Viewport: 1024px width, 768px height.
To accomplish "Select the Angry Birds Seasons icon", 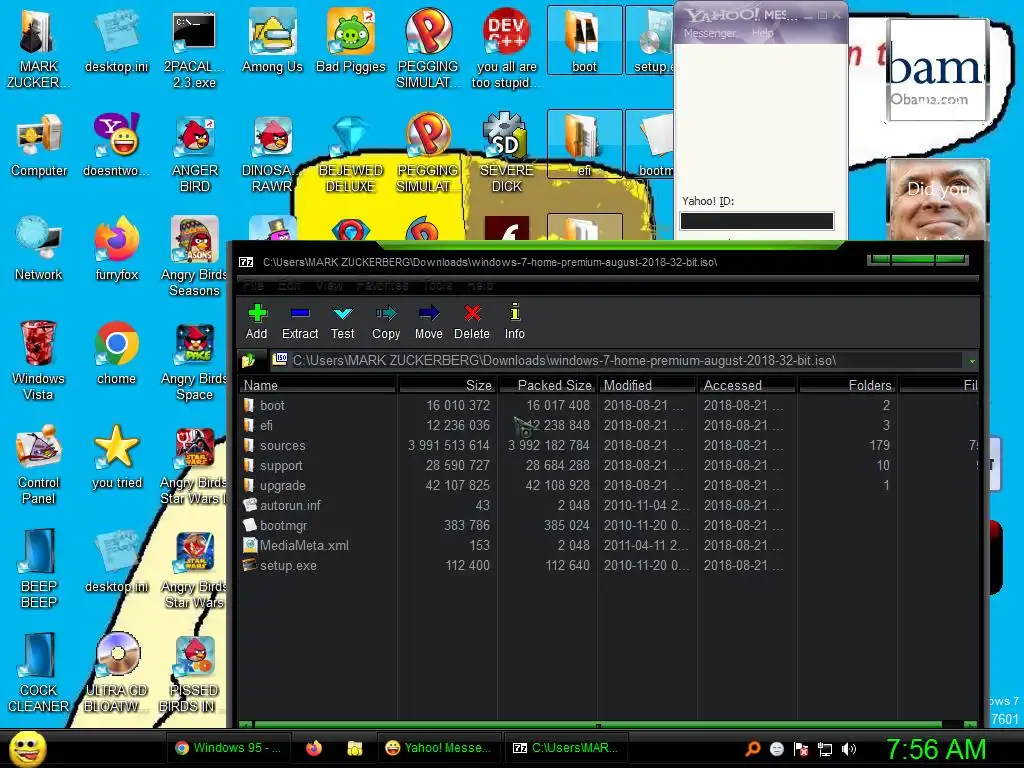I will (195, 257).
